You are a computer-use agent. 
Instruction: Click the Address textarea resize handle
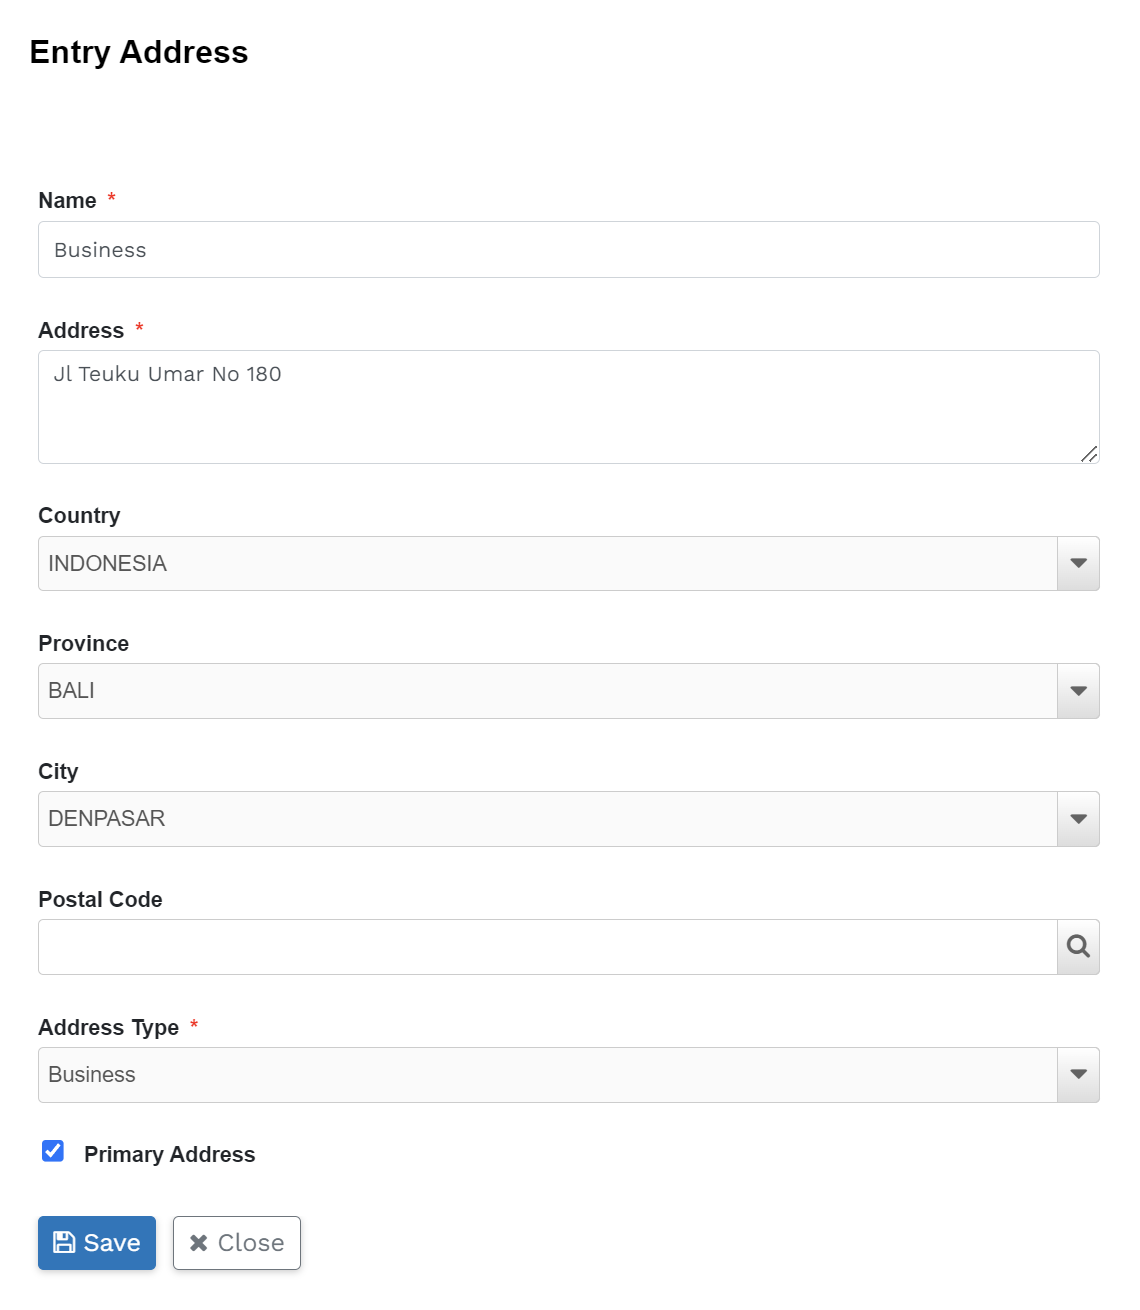[1089, 454]
